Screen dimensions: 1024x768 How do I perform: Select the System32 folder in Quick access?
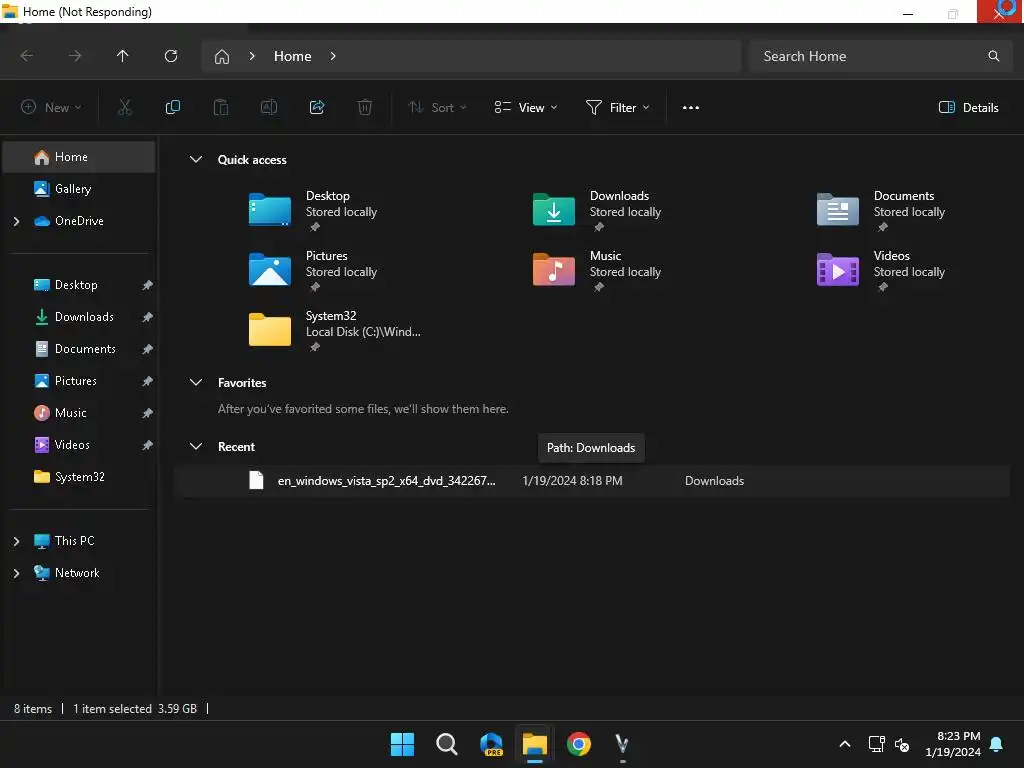[x=334, y=330]
